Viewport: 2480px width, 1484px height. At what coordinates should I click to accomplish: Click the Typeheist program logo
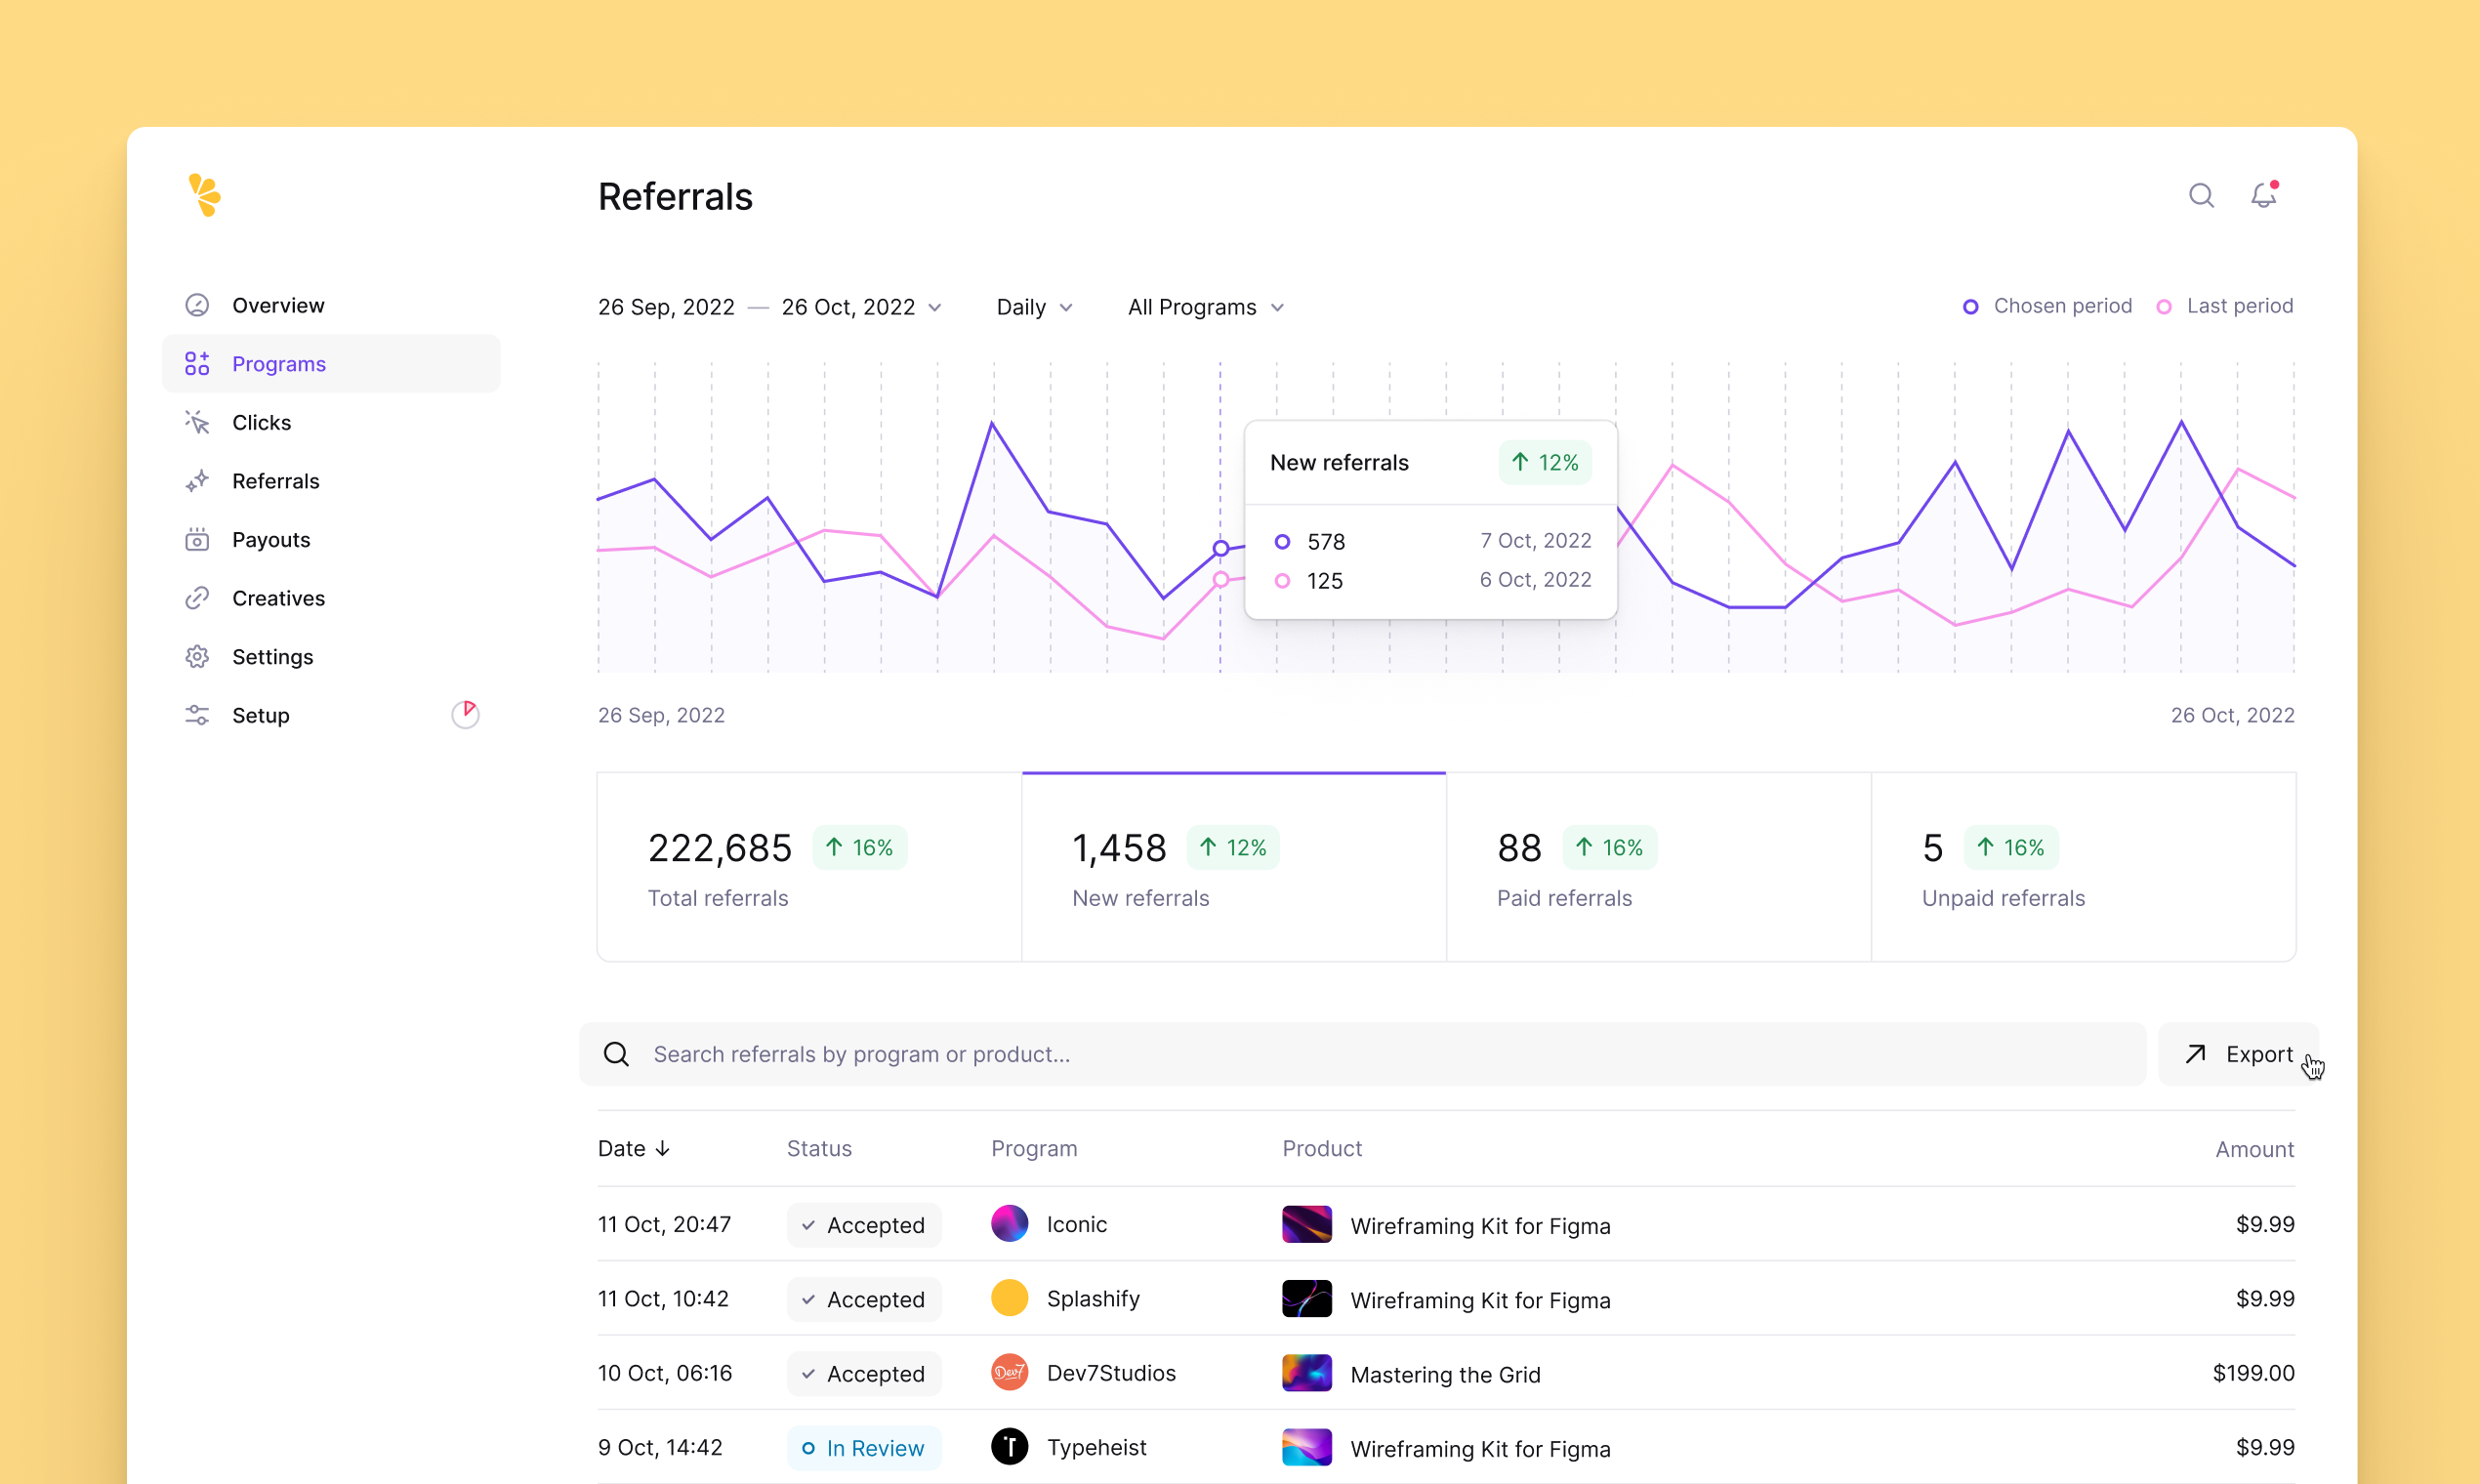click(x=1009, y=1447)
